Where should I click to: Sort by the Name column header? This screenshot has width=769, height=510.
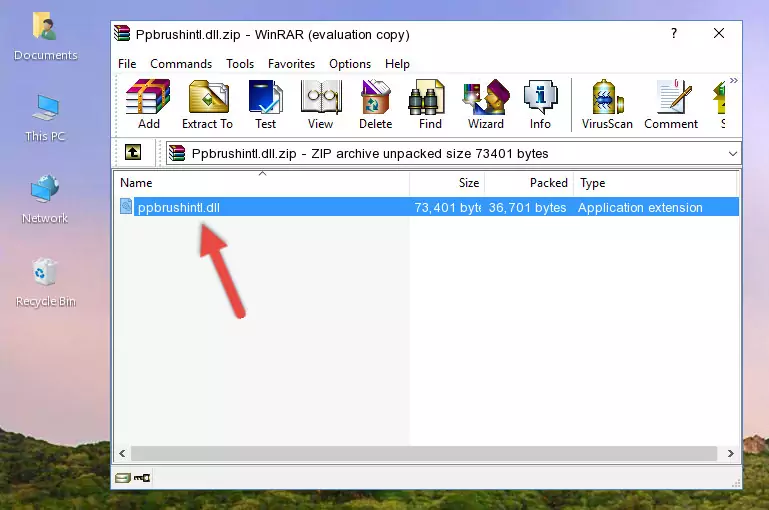262,183
